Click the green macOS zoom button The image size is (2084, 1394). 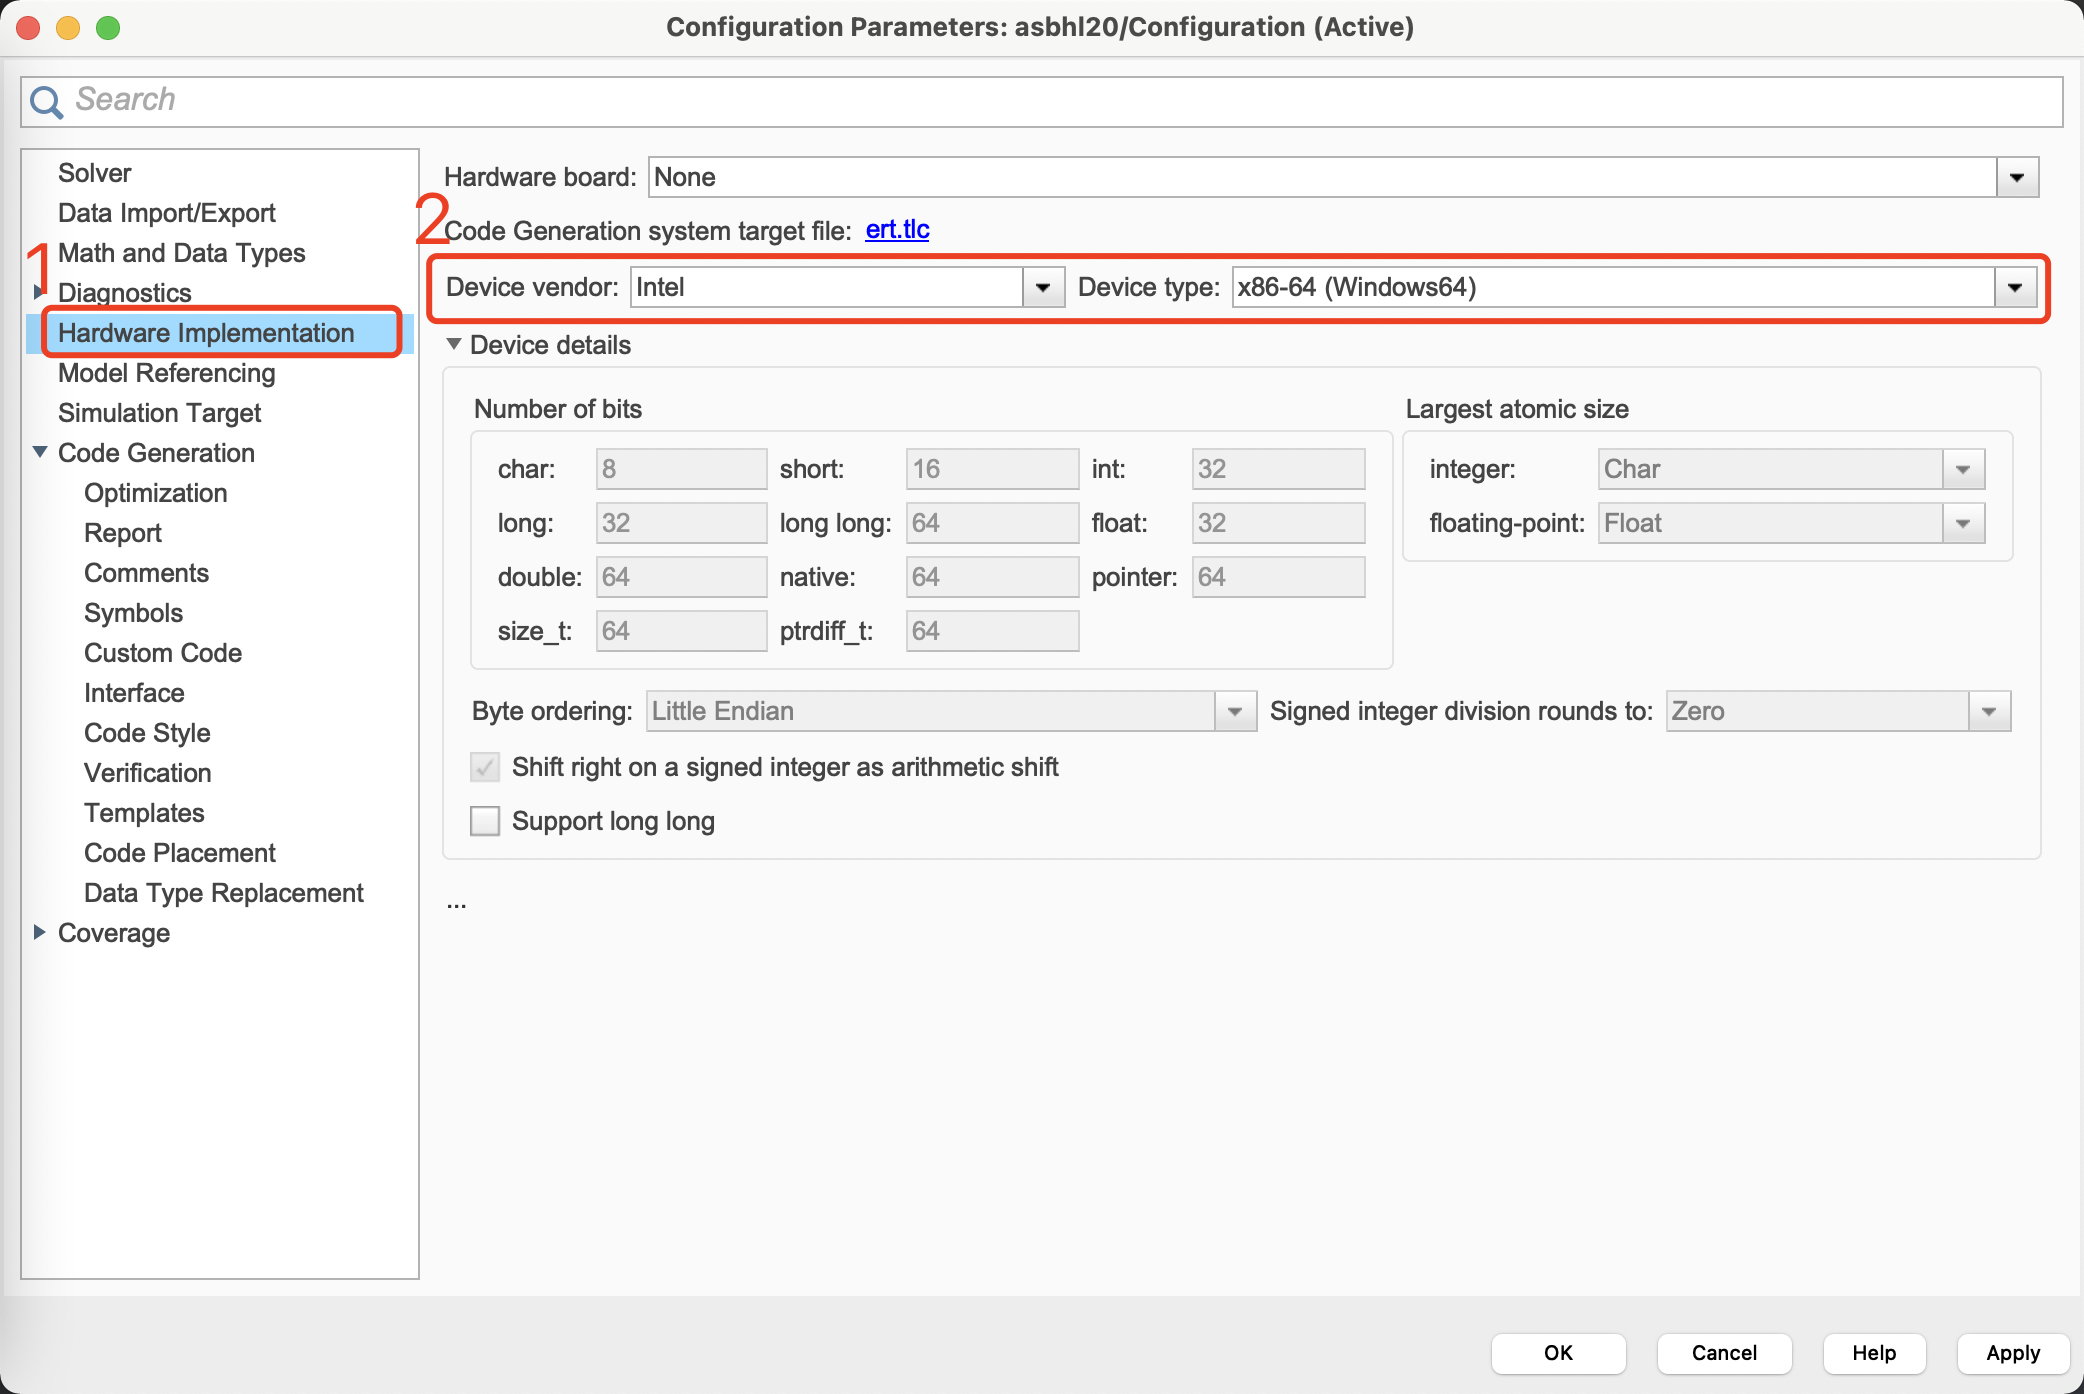[x=108, y=27]
